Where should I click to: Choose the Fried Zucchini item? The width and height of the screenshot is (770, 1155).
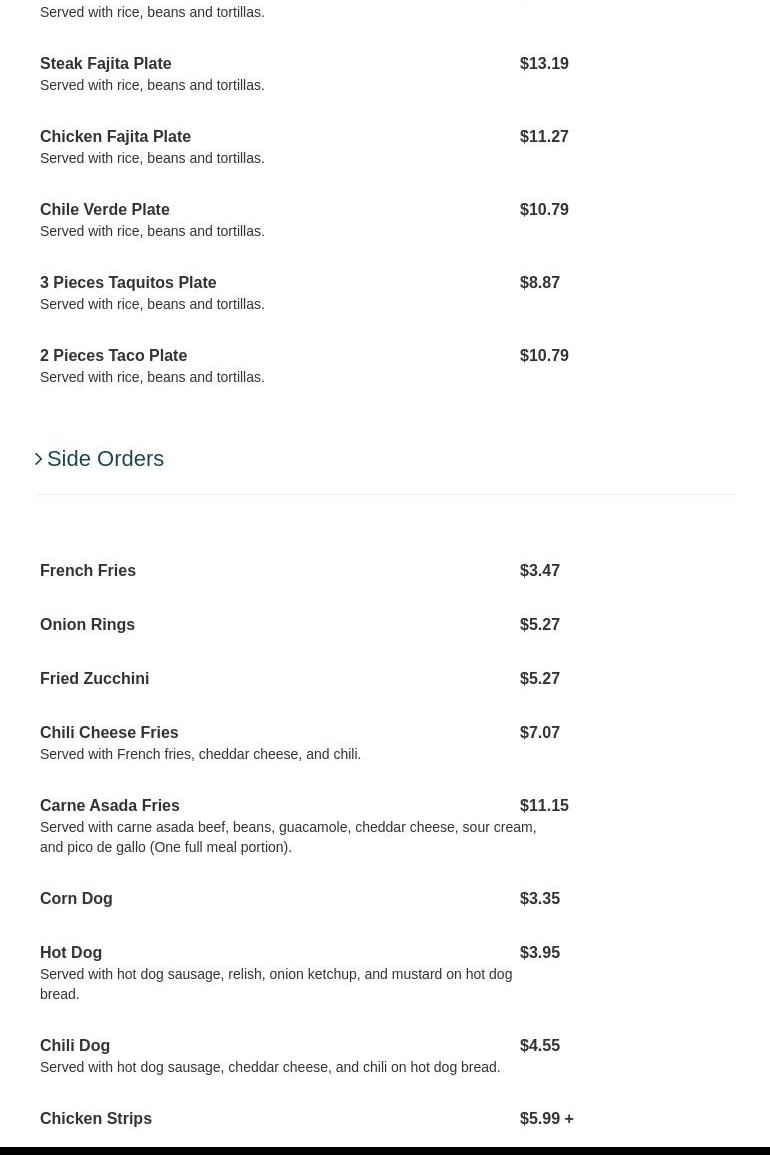(x=94, y=679)
